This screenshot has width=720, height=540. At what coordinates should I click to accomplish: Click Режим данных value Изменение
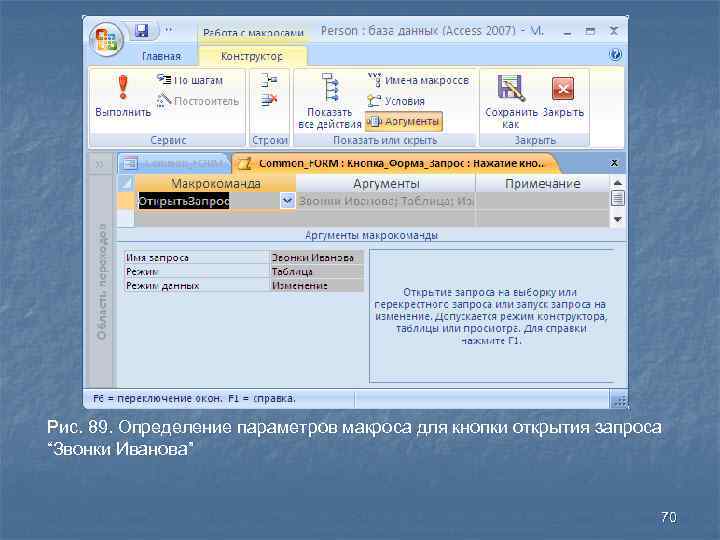point(317,285)
